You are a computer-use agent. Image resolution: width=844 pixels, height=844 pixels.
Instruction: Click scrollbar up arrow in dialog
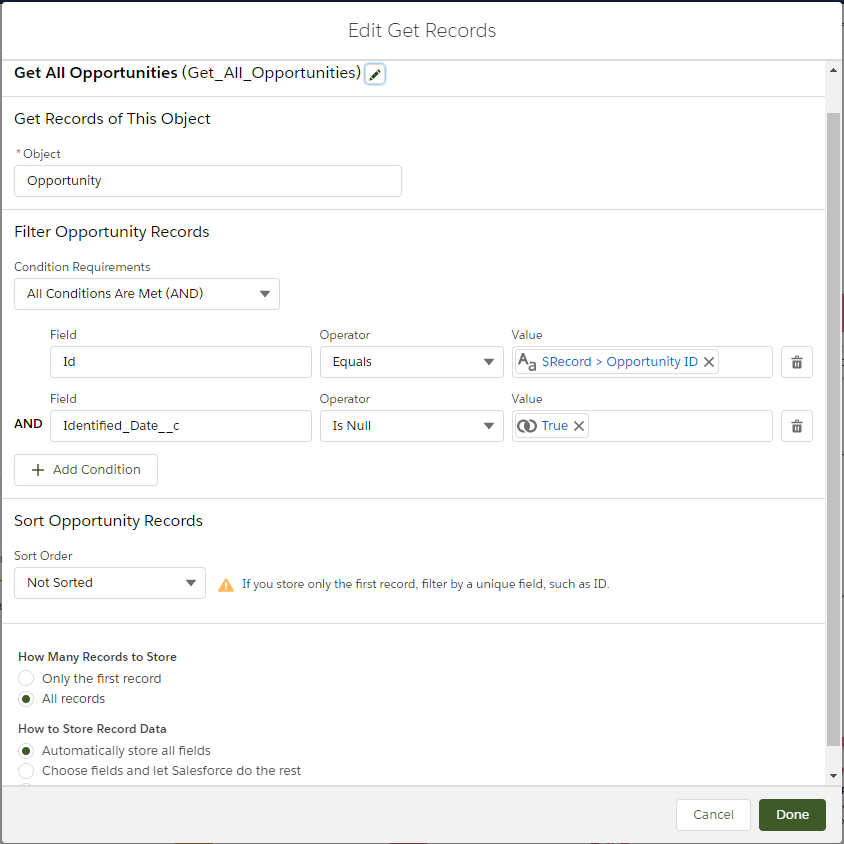click(833, 70)
